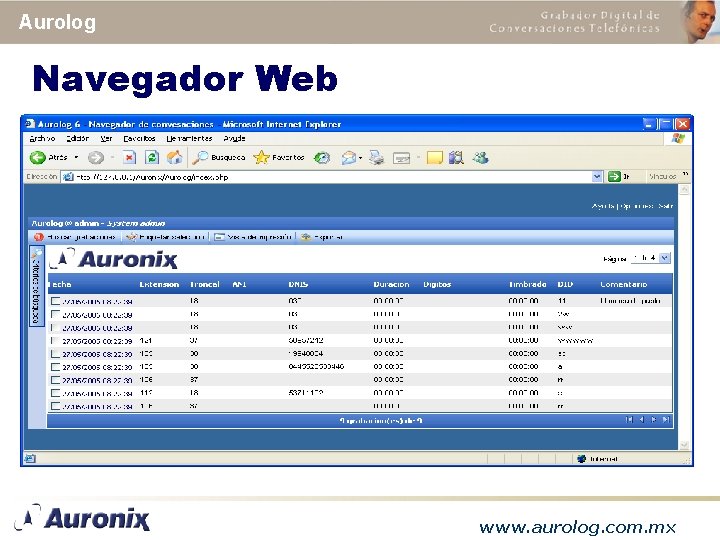720x540 pixels.
Task: Open the Favoritos menu
Action: tap(139, 138)
